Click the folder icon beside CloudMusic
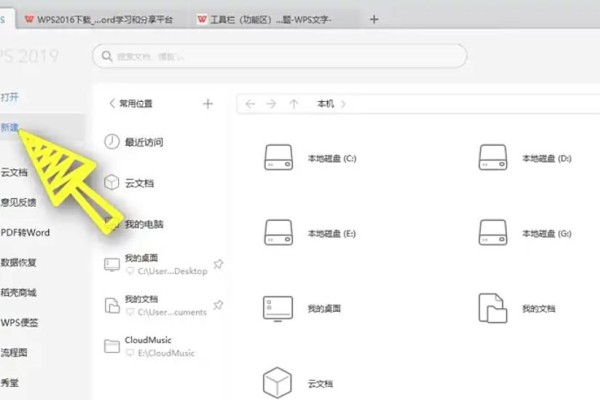Viewport: 600px width, 400px height. [x=112, y=346]
